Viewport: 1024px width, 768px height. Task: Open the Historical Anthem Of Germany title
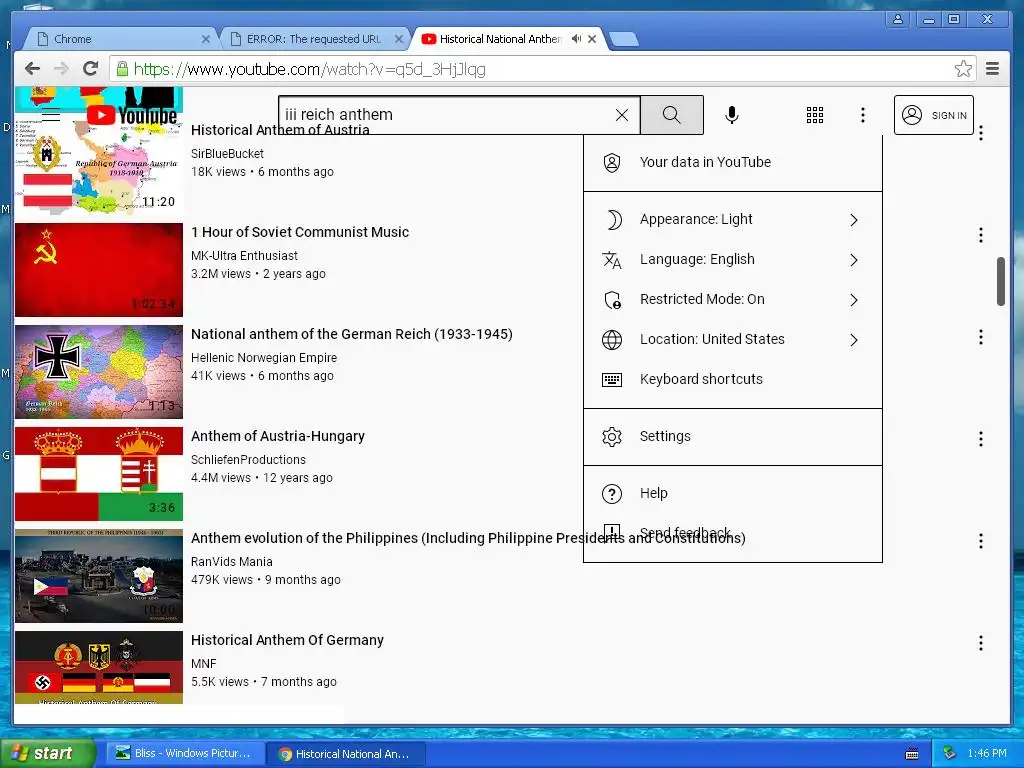click(x=287, y=640)
